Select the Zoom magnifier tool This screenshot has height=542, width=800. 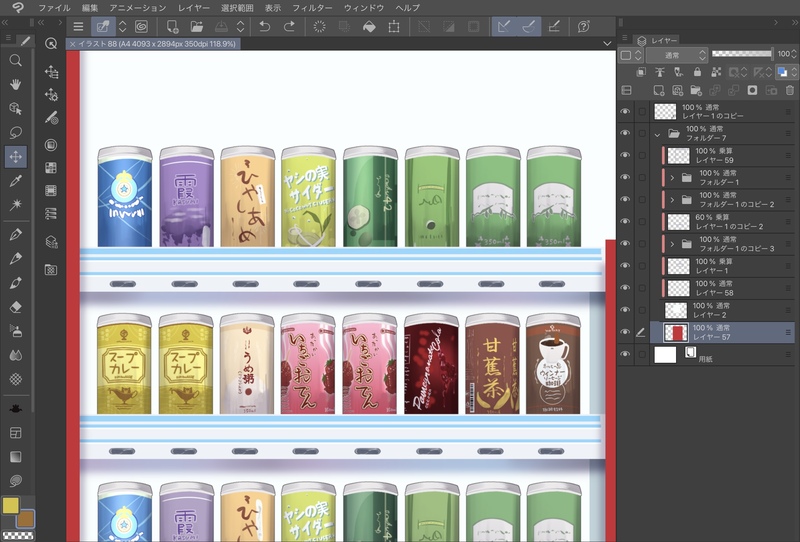[16, 60]
